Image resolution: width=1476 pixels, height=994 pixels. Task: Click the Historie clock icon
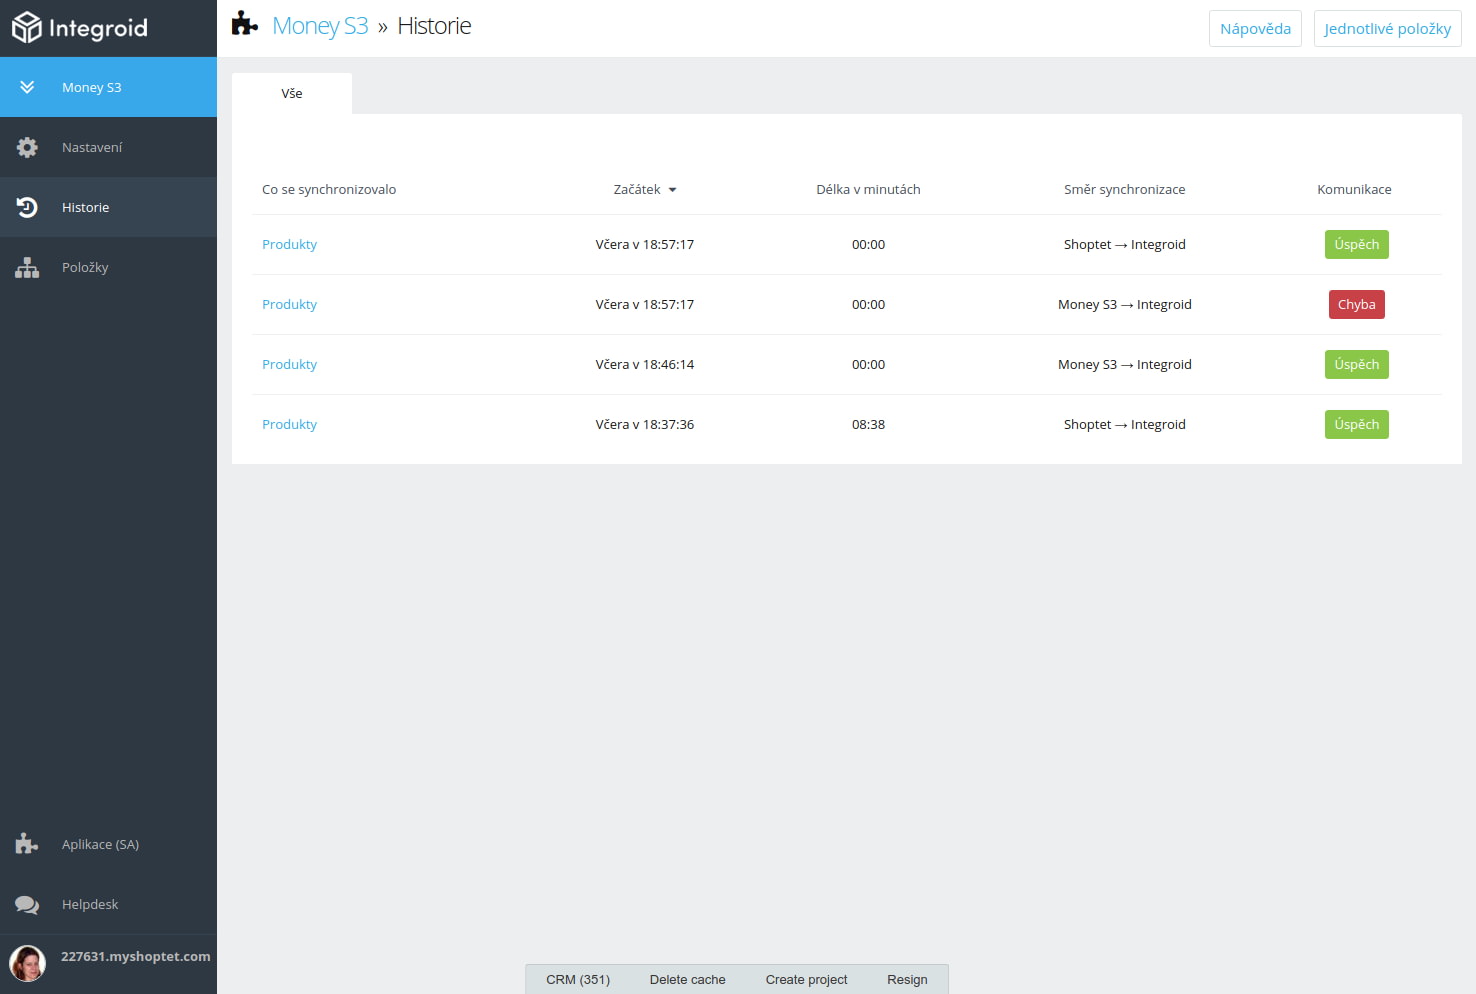click(27, 207)
